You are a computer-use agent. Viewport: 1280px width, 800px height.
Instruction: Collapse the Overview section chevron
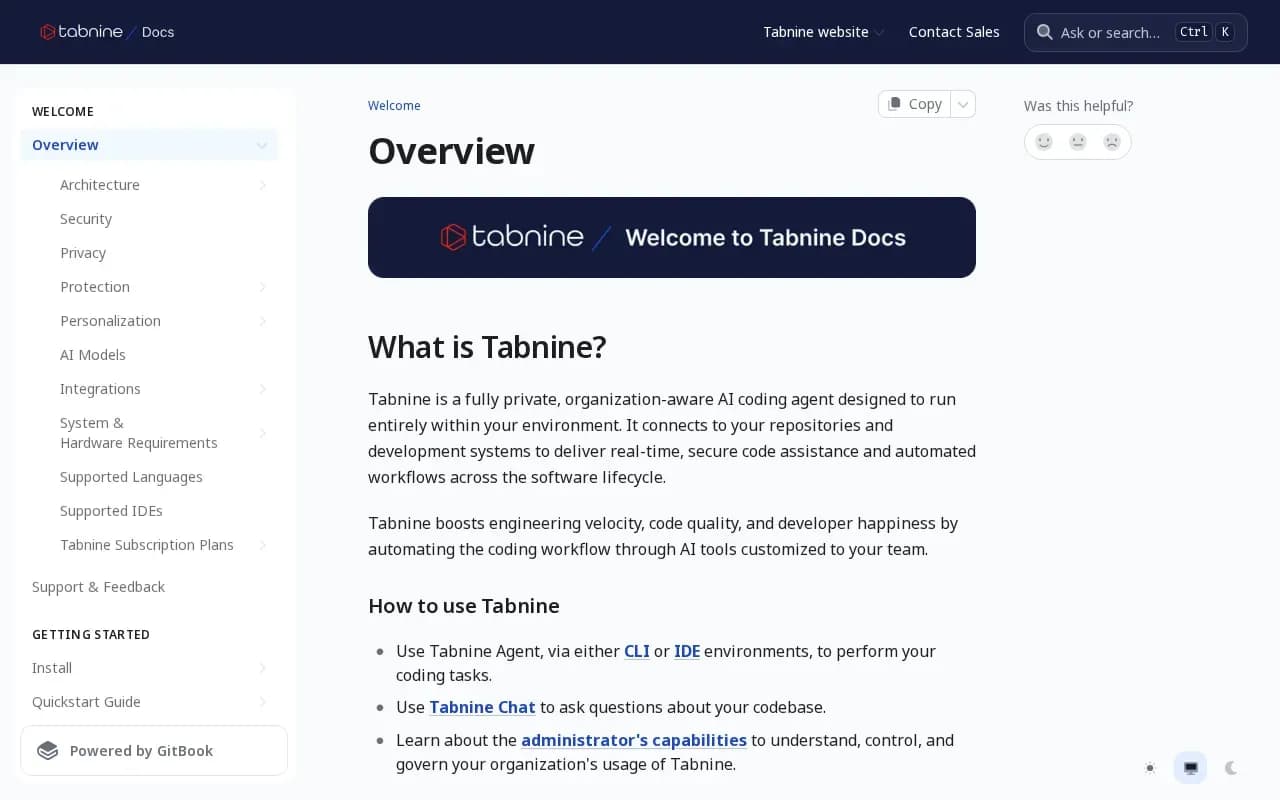262,145
